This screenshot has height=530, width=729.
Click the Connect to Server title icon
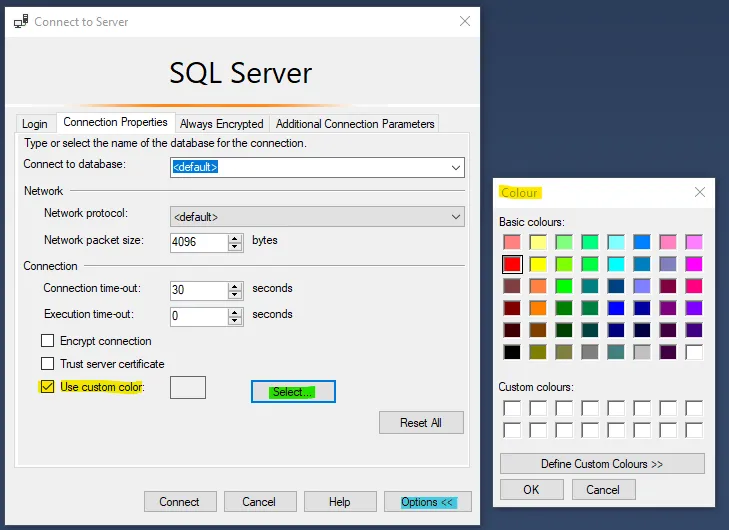[x=21, y=21]
